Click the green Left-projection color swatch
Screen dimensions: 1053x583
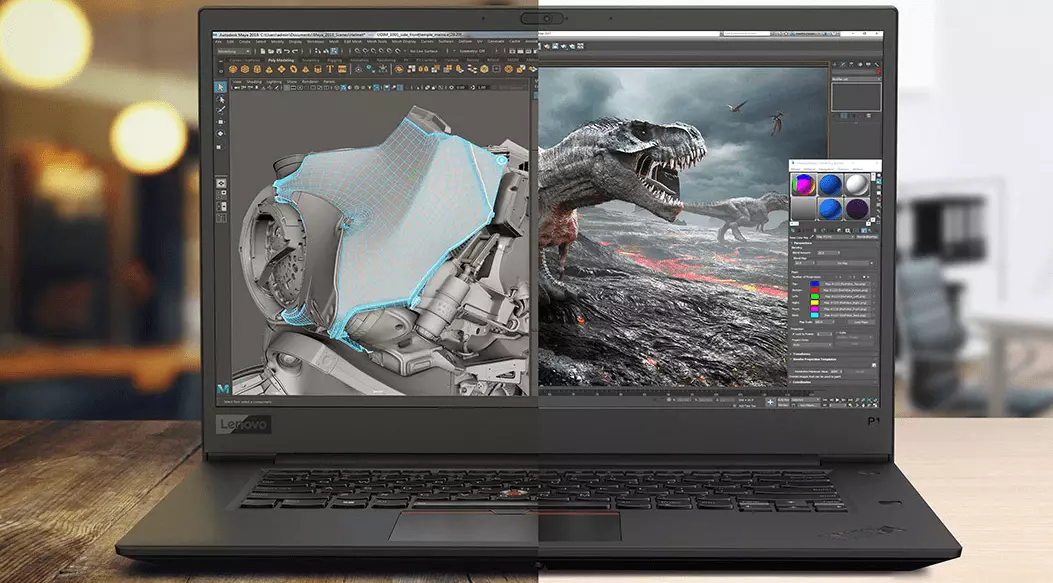pos(815,297)
